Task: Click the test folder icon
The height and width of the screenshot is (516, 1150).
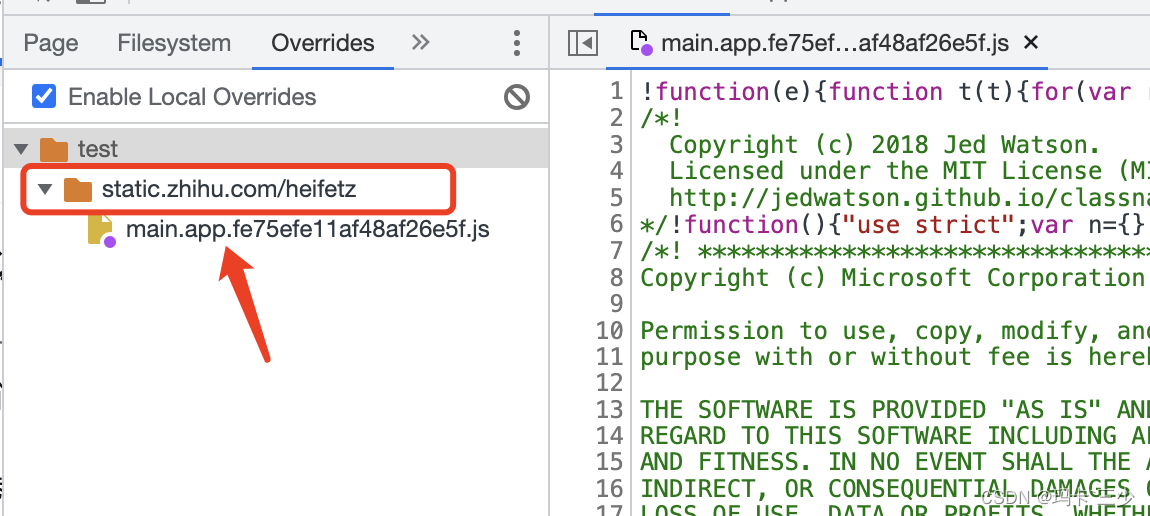Action: pos(54,150)
